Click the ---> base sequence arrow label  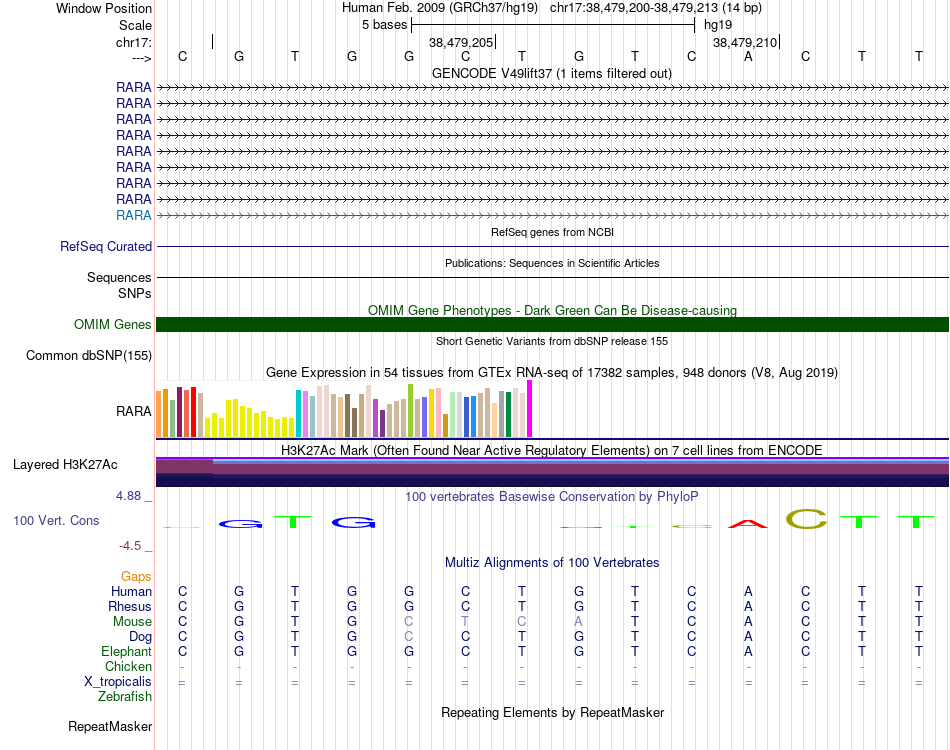(141, 58)
